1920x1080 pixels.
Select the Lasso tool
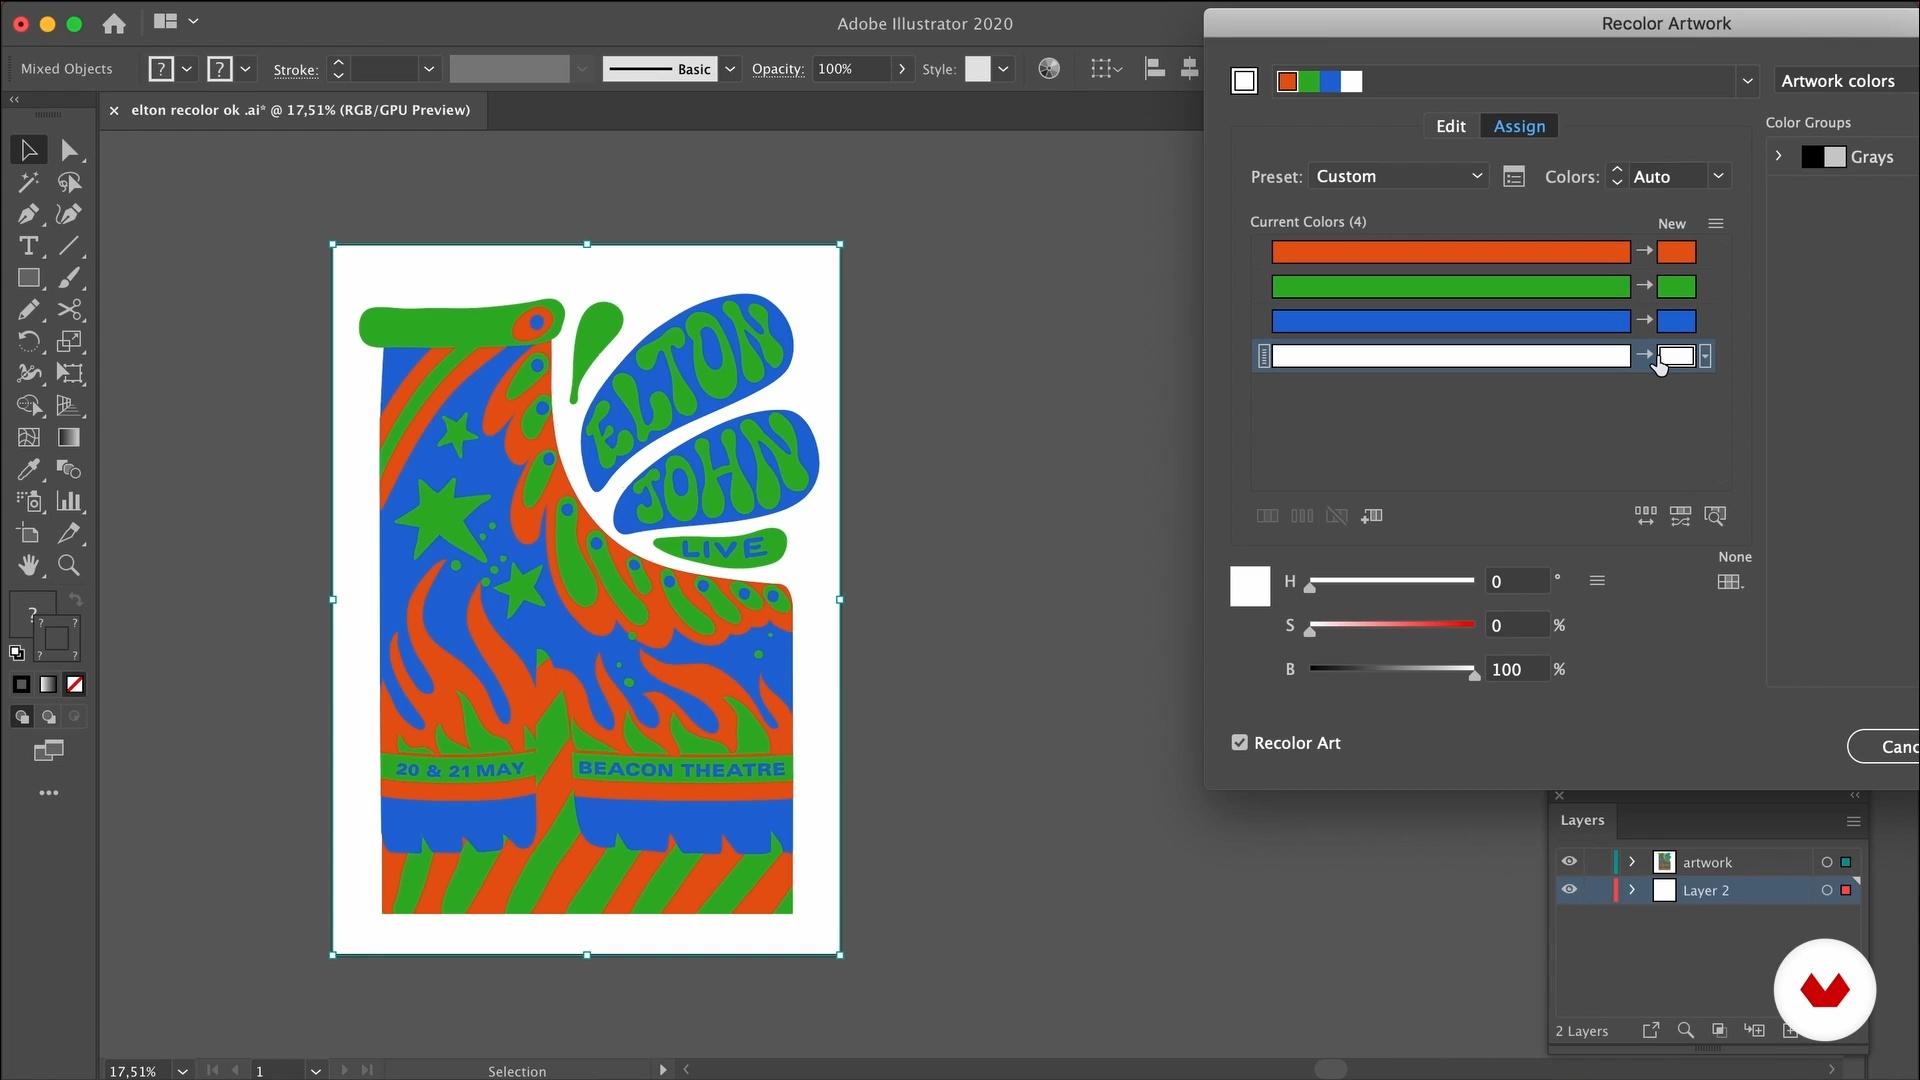click(69, 182)
